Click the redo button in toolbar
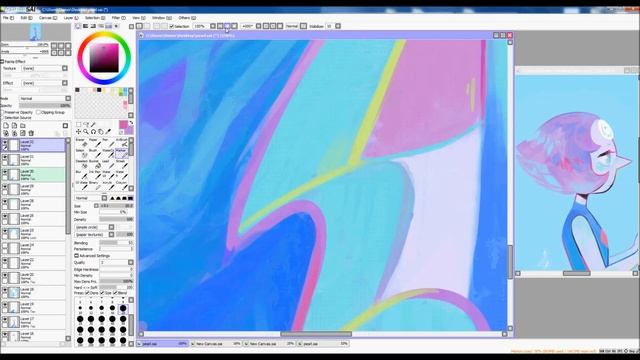This screenshot has height=360, width=640. (x=147, y=26)
